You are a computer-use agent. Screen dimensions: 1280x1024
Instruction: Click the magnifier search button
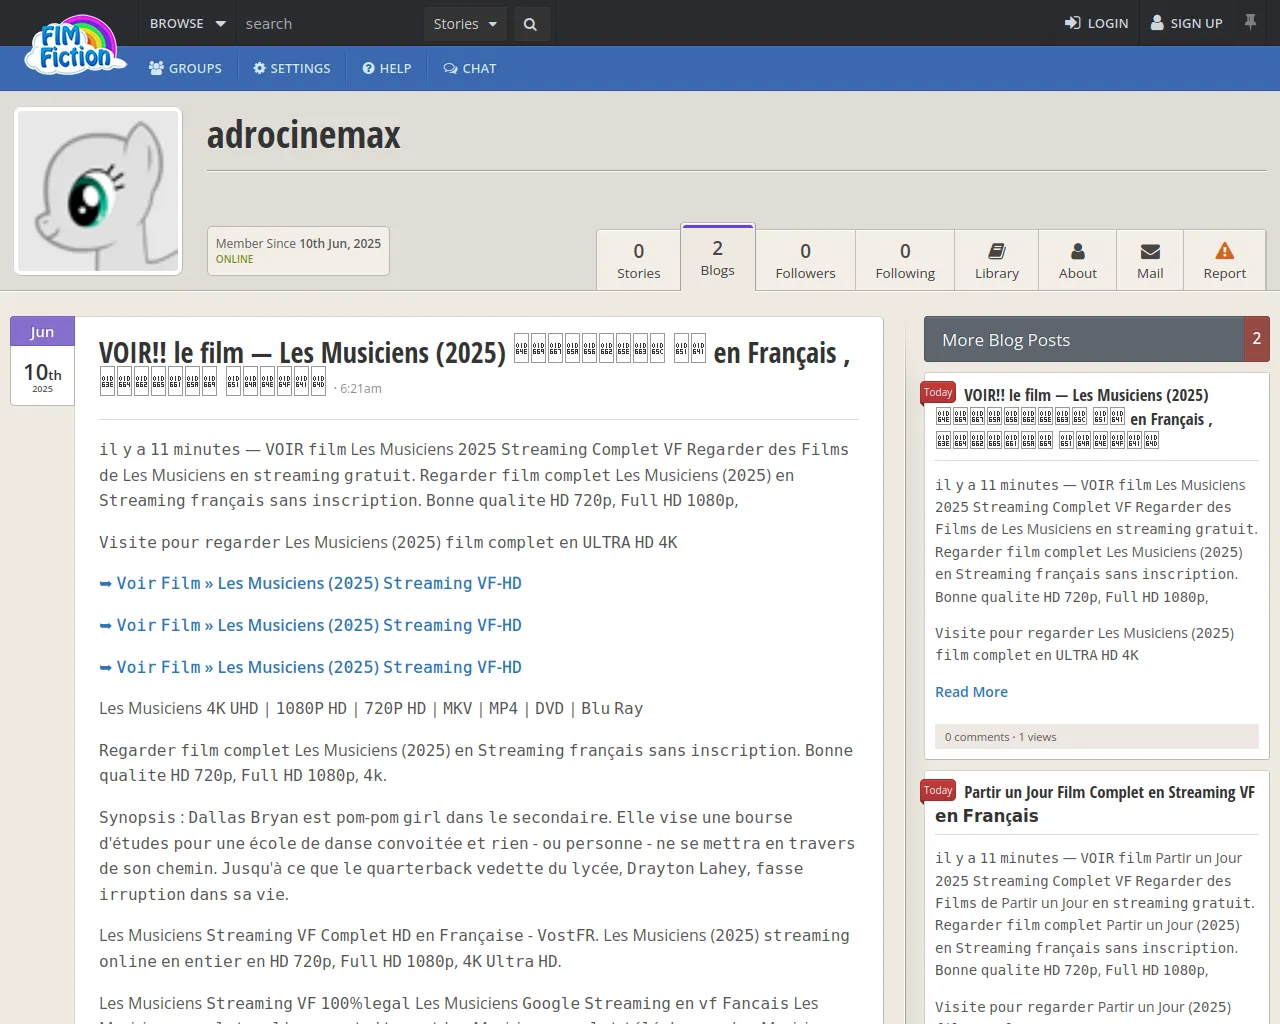tap(530, 24)
